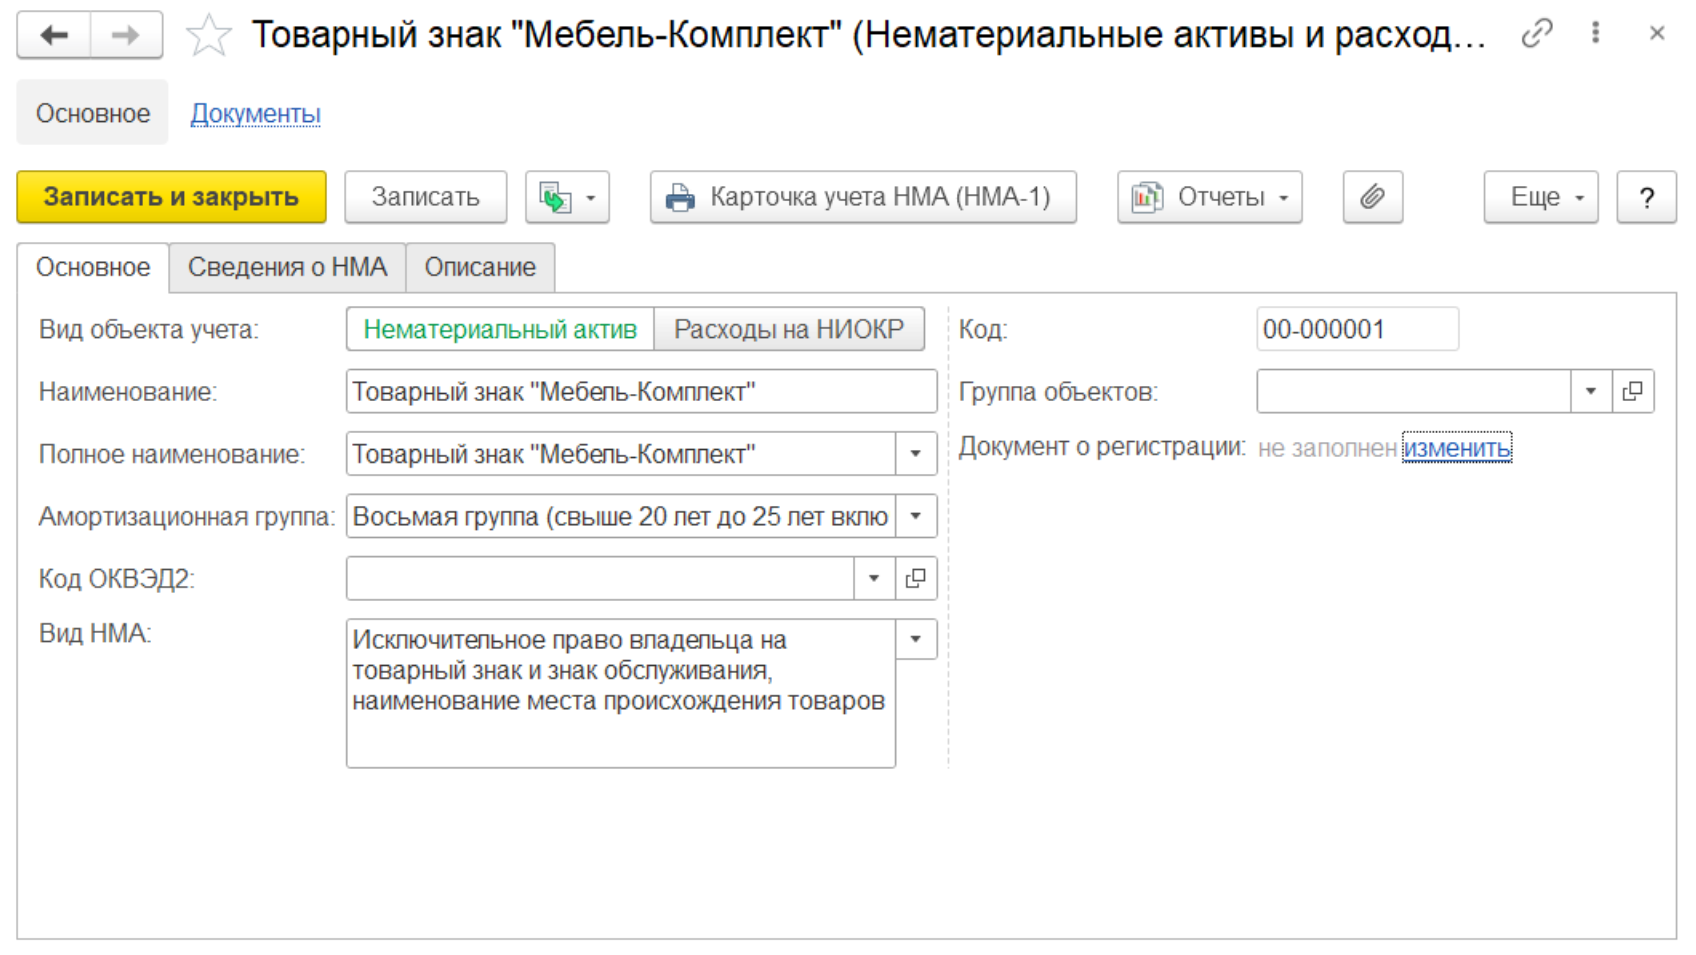The height and width of the screenshot is (955, 1696).
Task: Open the Еще actions menu
Action: (1540, 197)
